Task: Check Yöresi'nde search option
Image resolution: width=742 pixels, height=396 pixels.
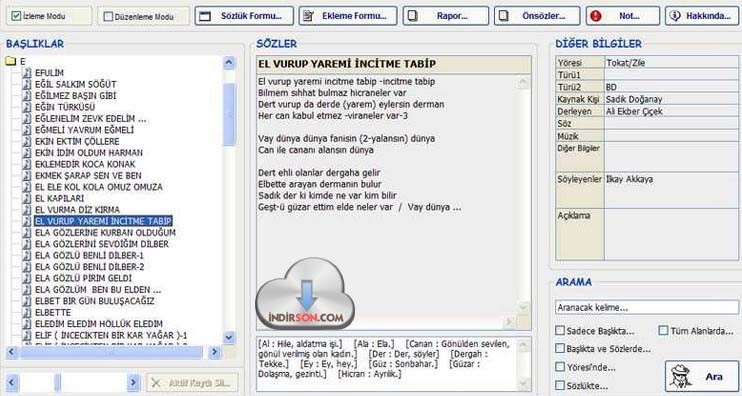Action: (560, 367)
